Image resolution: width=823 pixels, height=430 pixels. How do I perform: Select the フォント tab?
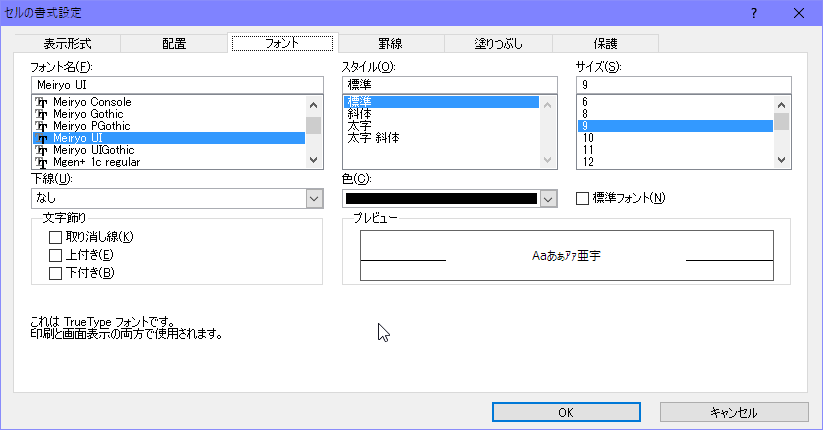pos(282,43)
